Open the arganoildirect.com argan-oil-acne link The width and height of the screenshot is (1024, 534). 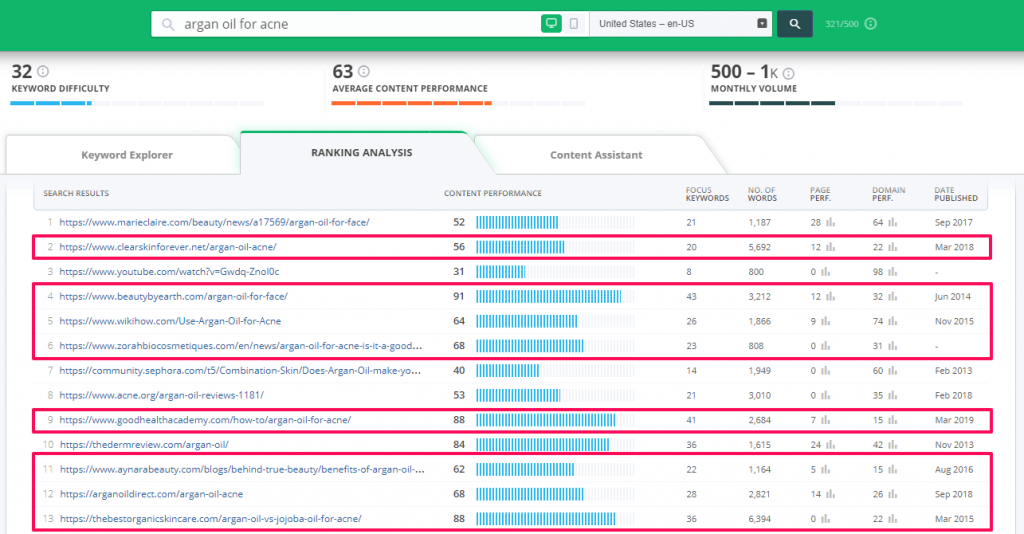(x=152, y=494)
